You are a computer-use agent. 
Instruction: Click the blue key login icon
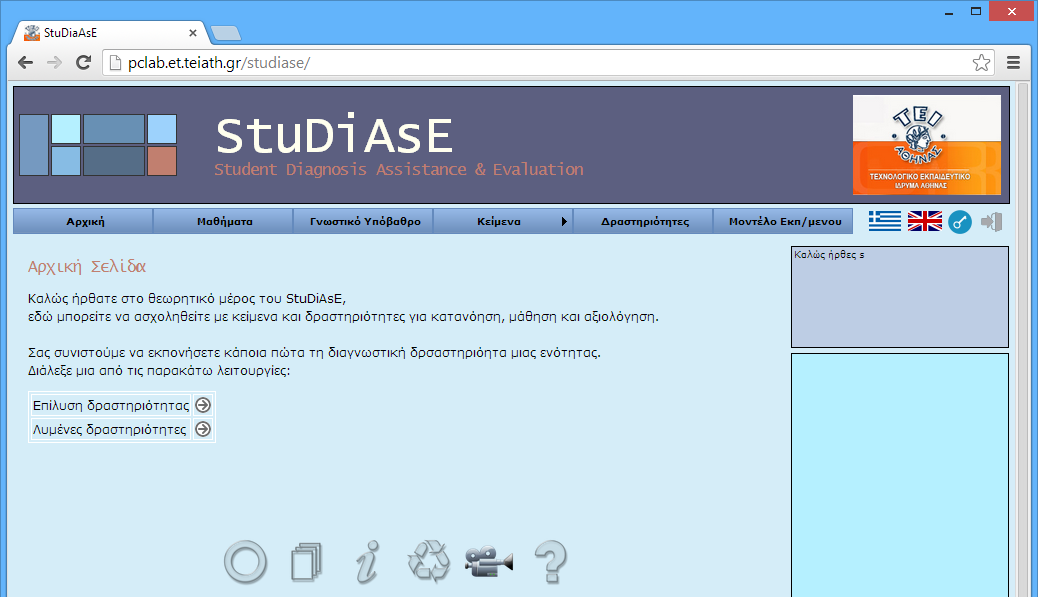tap(960, 222)
